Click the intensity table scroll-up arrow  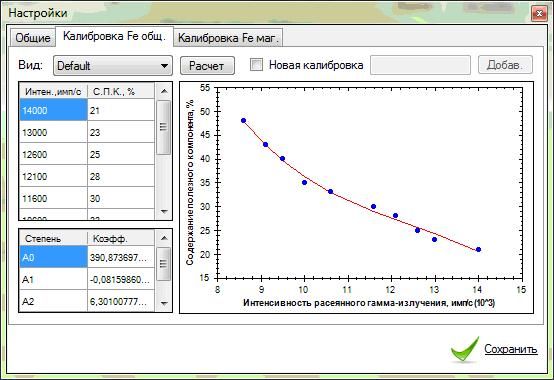(164, 91)
